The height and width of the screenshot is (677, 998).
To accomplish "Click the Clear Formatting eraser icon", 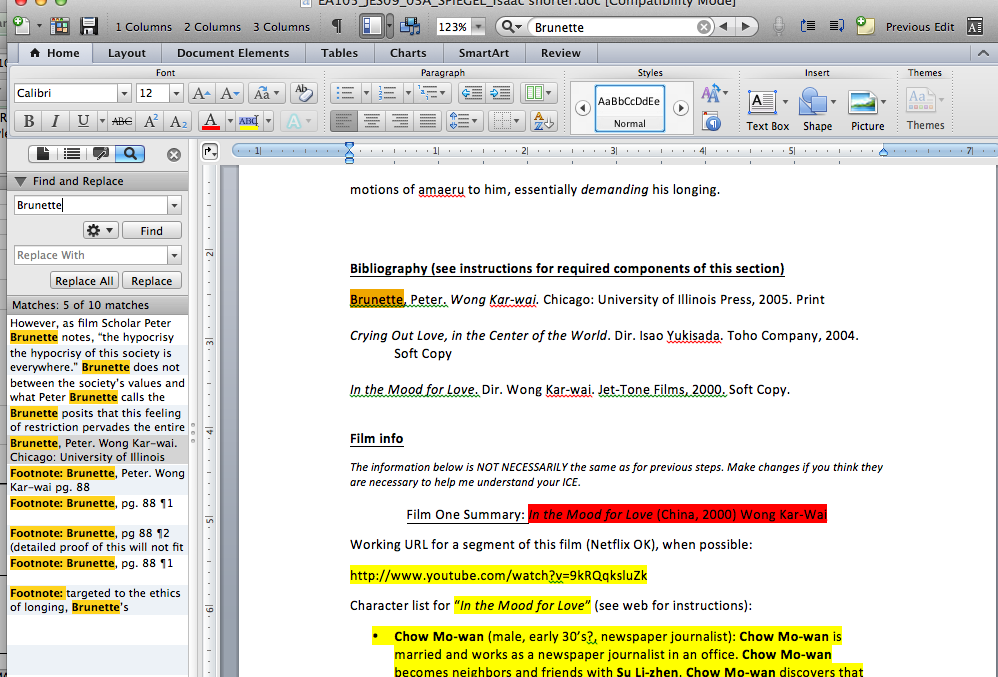I will (x=304, y=93).
